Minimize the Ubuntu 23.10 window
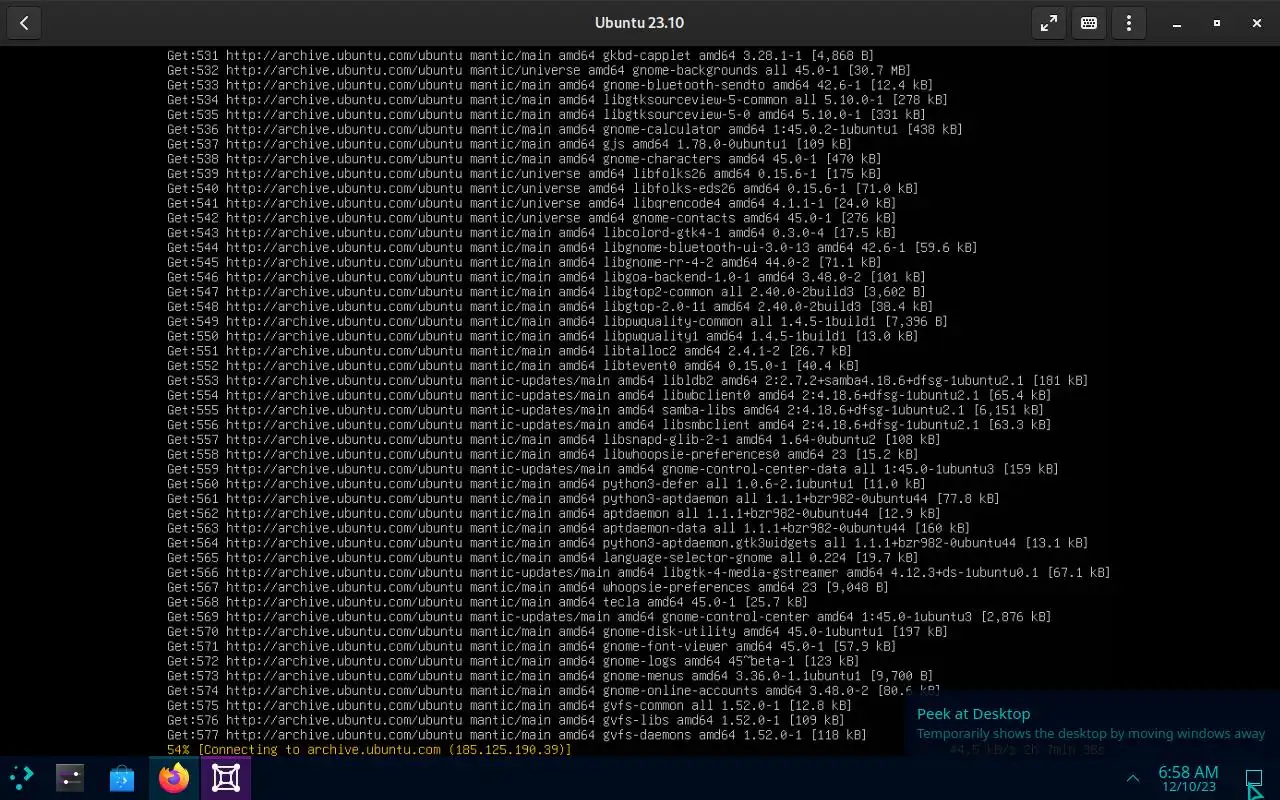Image resolution: width=1280 pixels, height=800 pixels. 1177,23
